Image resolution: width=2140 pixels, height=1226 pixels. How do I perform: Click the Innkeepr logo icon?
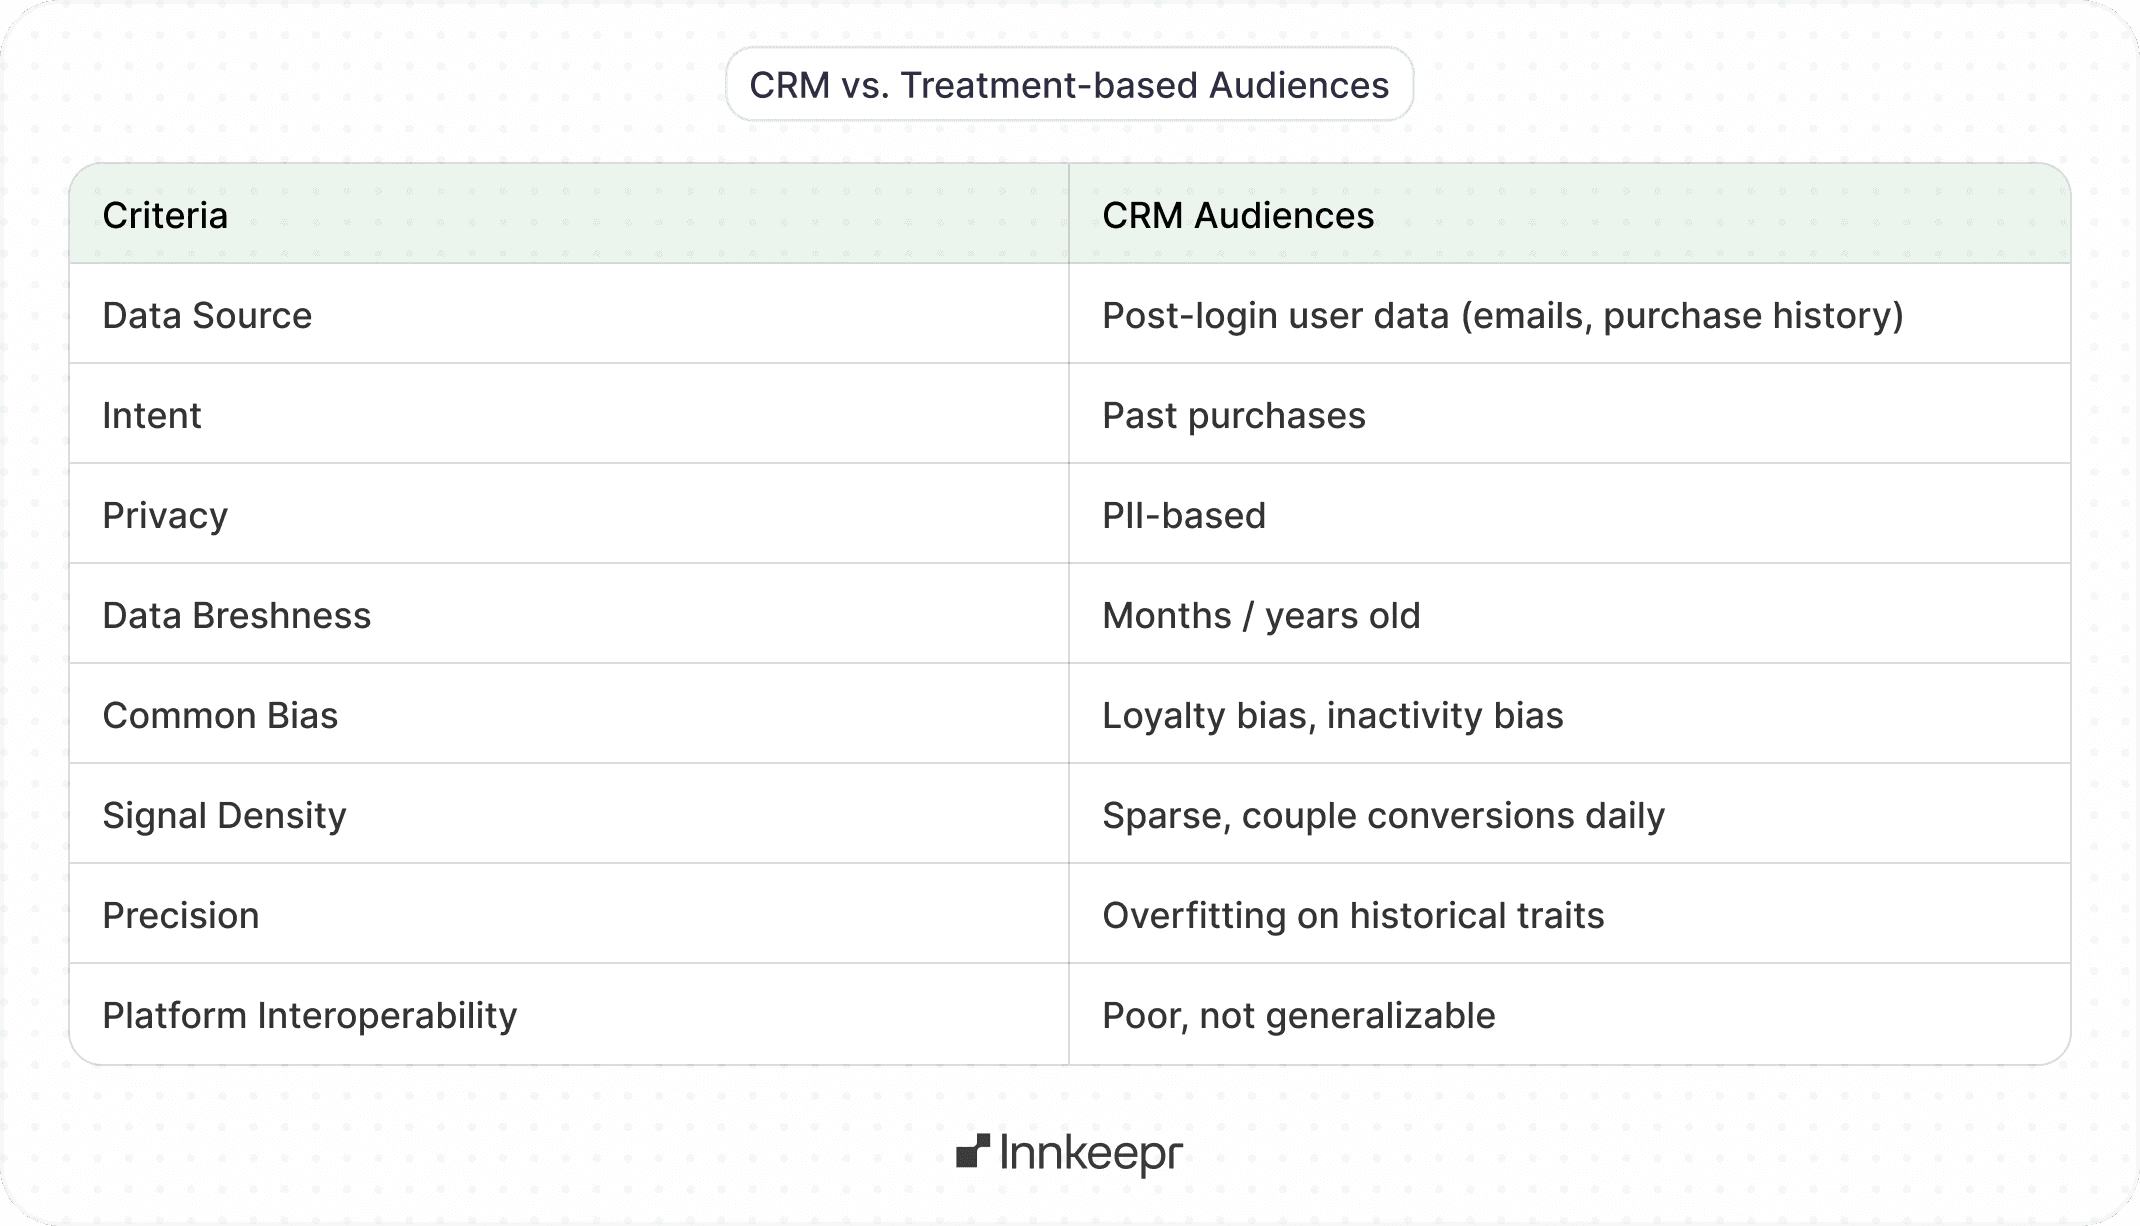[x=972, y=1151]
